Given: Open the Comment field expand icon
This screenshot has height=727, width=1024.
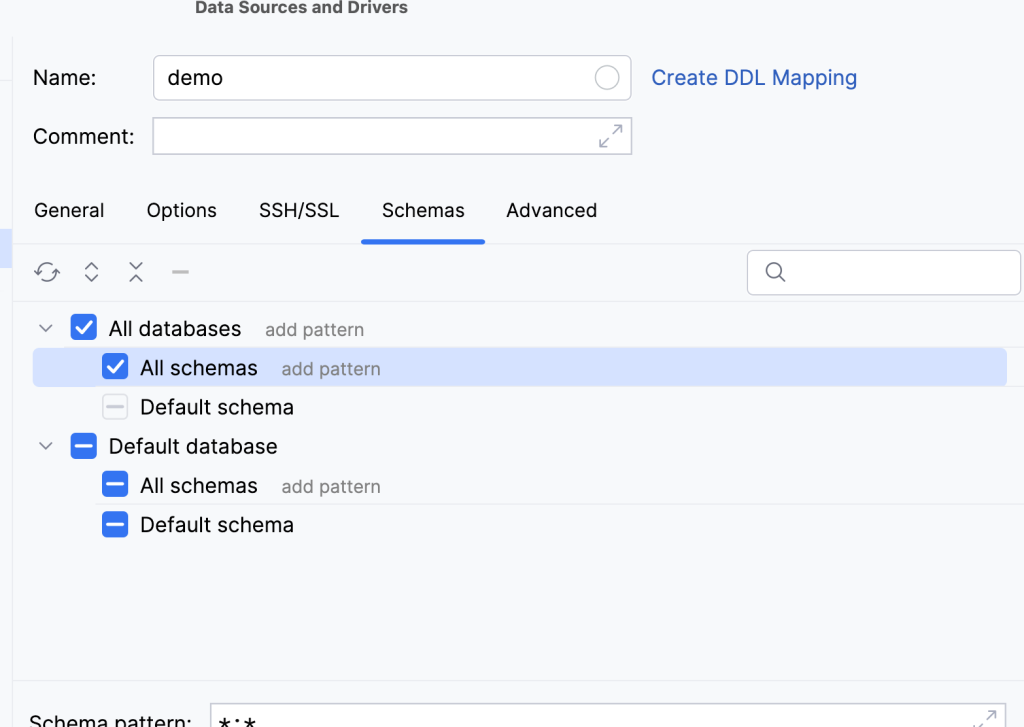Looking at the screenshot, I should click(611, 136).
